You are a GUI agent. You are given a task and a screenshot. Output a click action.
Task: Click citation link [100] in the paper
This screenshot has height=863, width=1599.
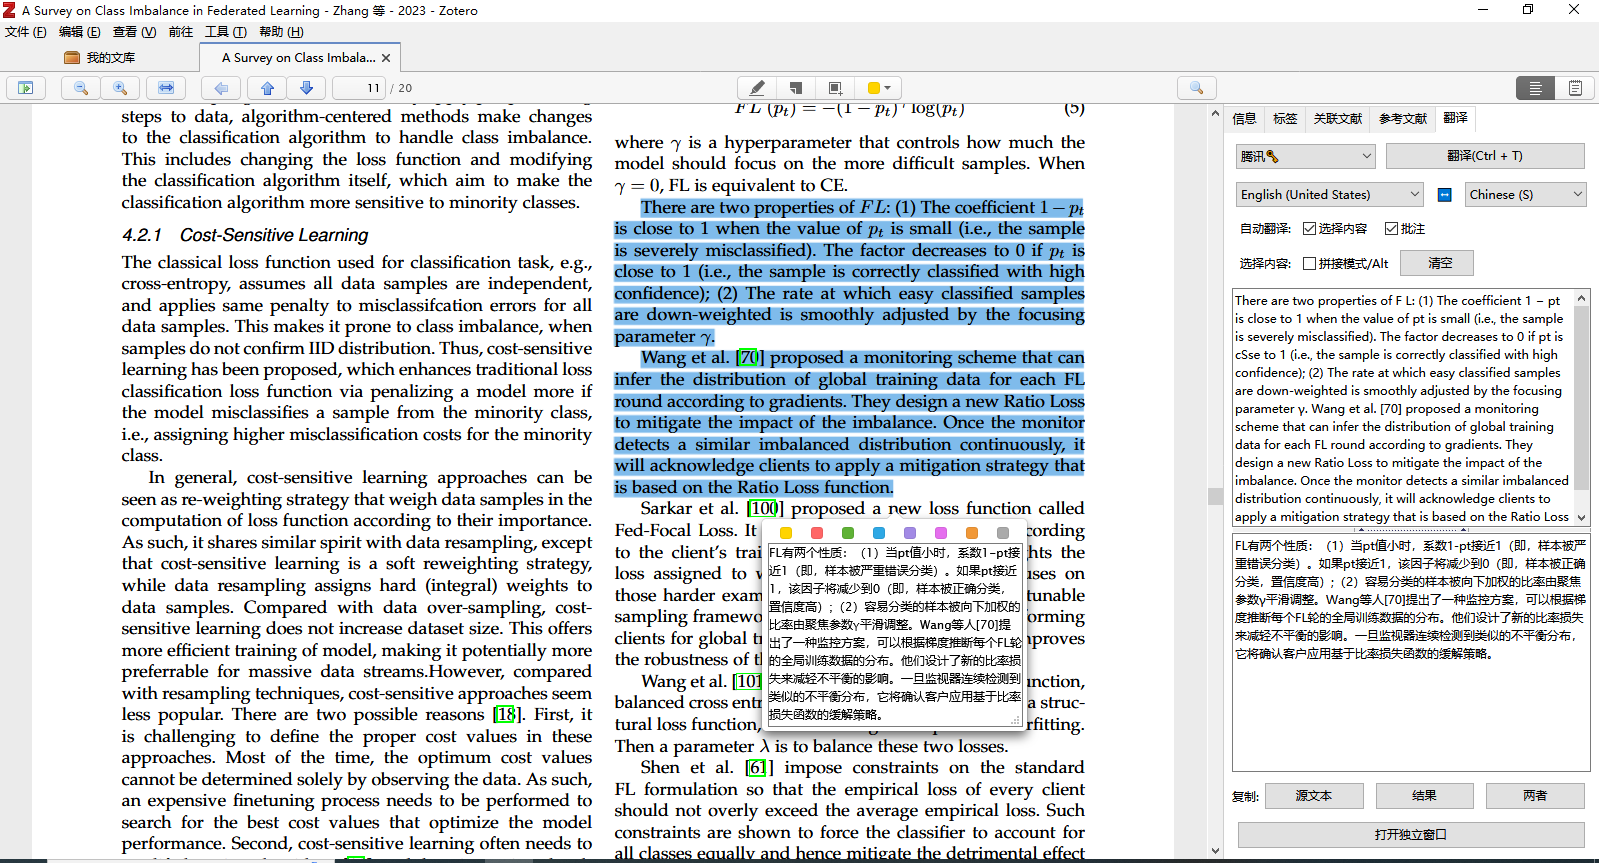point(763,509)
